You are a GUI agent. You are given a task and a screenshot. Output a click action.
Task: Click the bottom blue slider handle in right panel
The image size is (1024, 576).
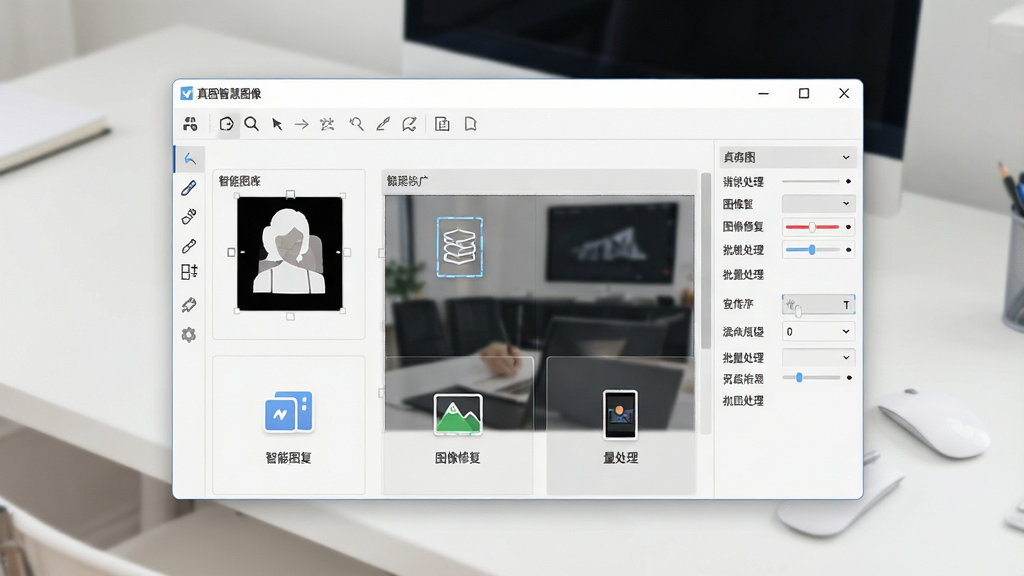(x=799, y=377)
